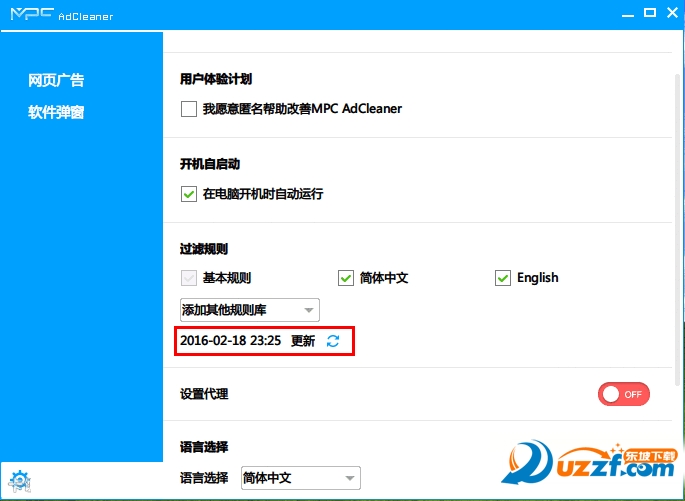The width and height of the screenshot is (685, 501).
Task: Click the 开机自启动 heading
Action: (x=210, y=164)
